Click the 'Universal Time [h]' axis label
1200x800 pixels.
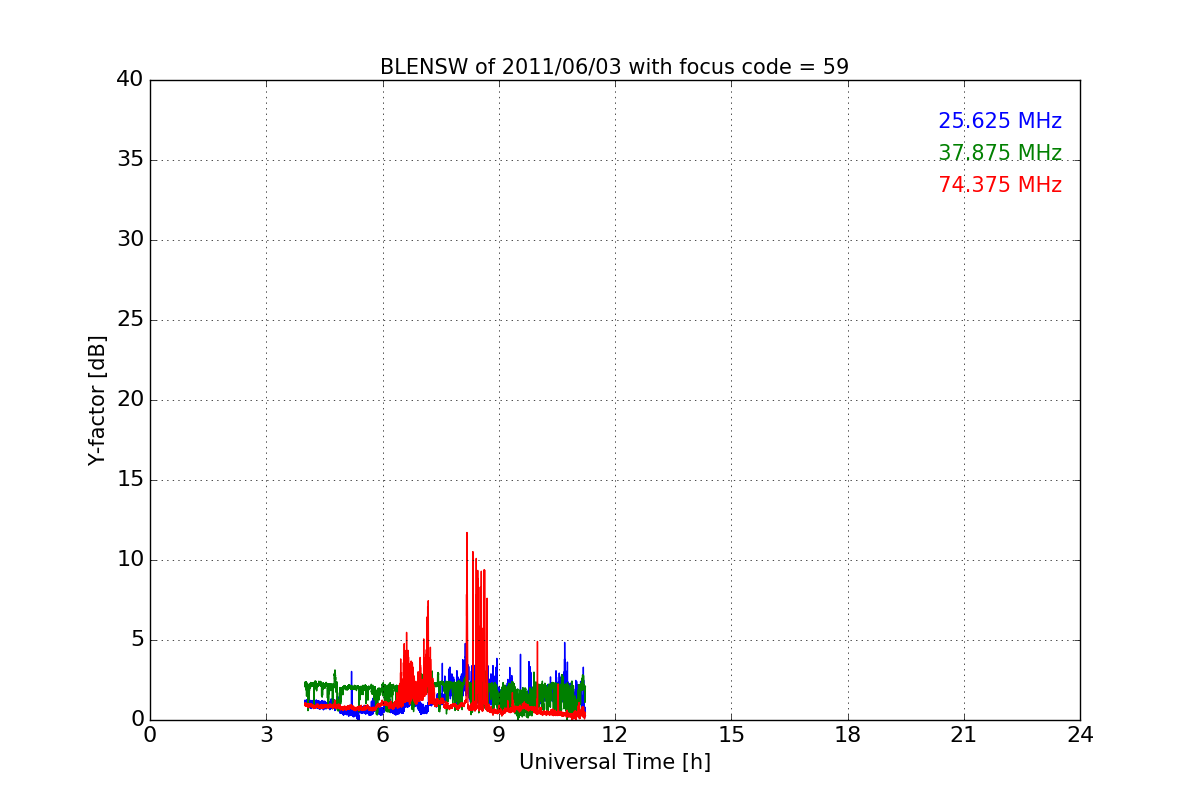(x=614, y=762)
